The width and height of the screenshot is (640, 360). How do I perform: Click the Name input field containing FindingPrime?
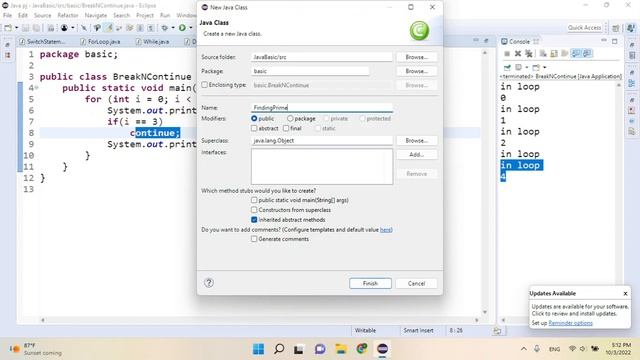(x=322, y=107)
